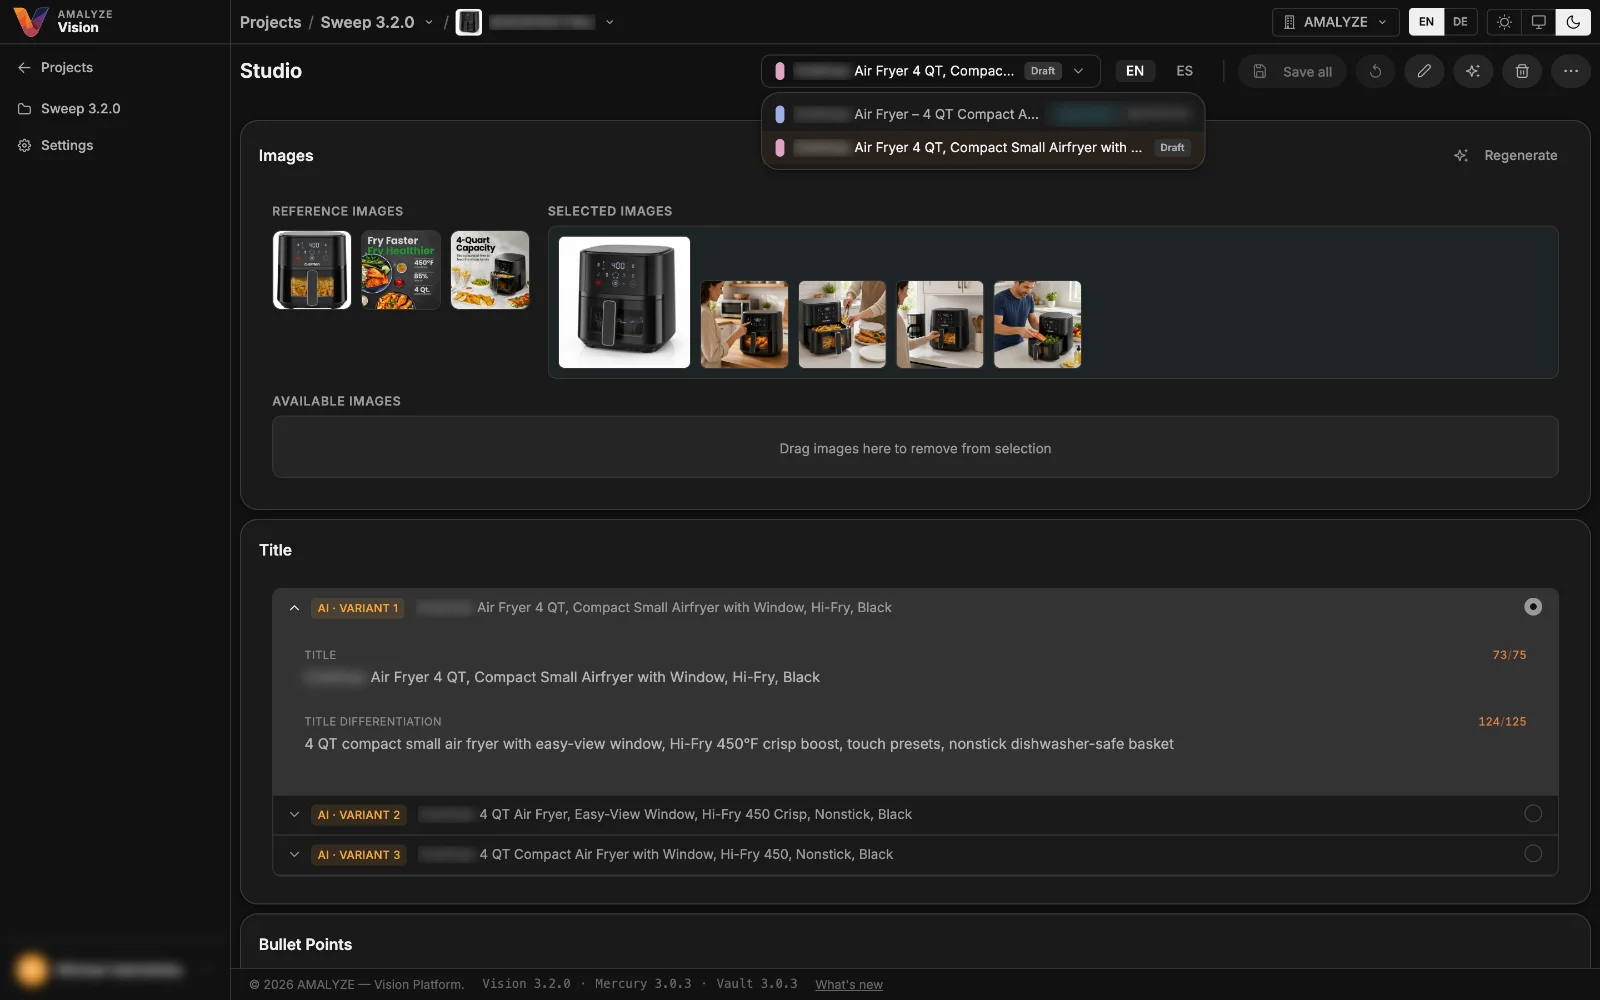Click the pencil edit icon button
The height and width of the screenshot is (1000, 1600).
(1424, 71)
